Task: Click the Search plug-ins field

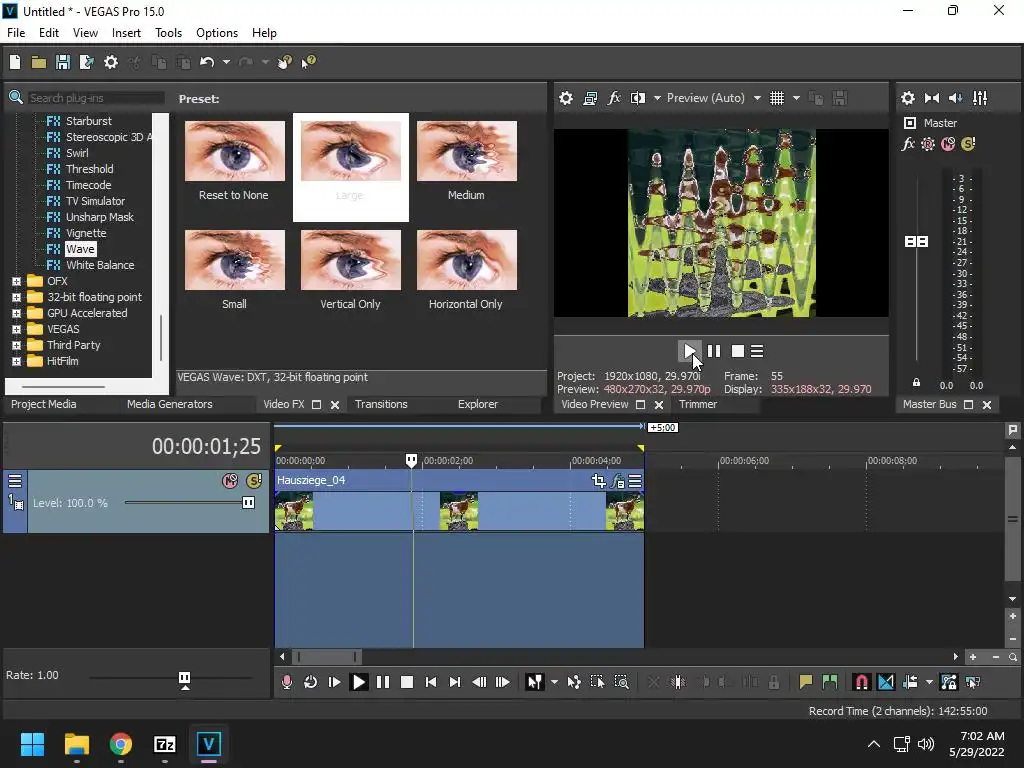Action: [95, 98]
